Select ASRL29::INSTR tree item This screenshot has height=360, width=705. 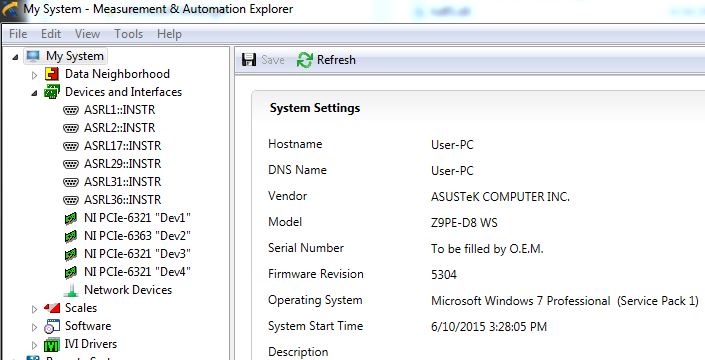tap(122, 164)
